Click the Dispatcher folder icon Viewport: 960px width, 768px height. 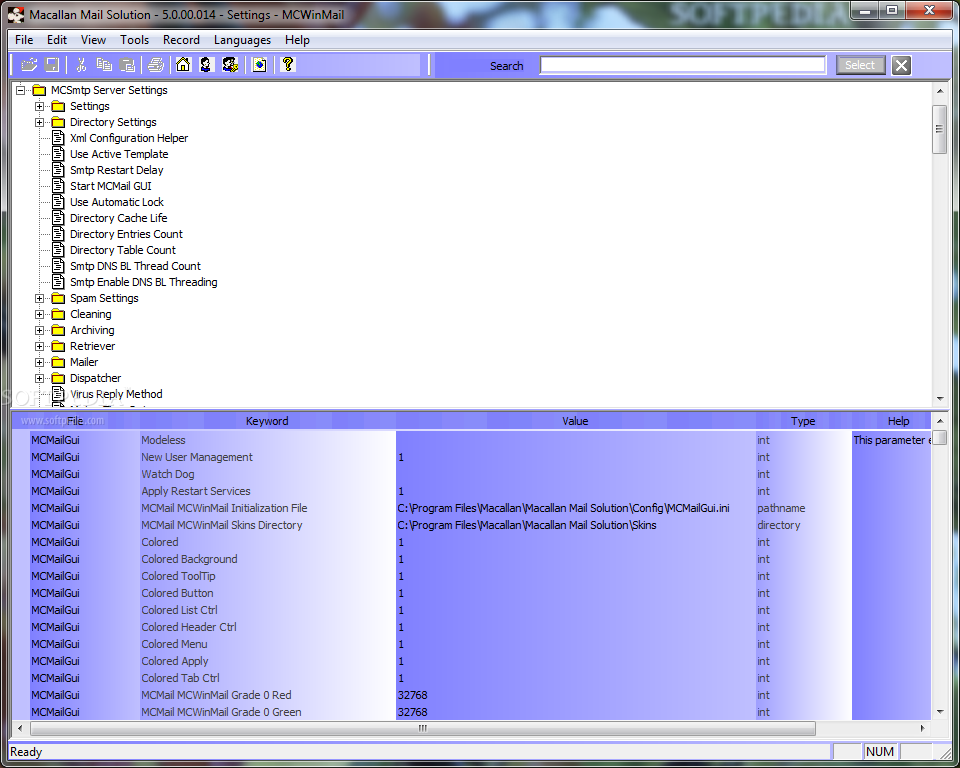point(58,378)
